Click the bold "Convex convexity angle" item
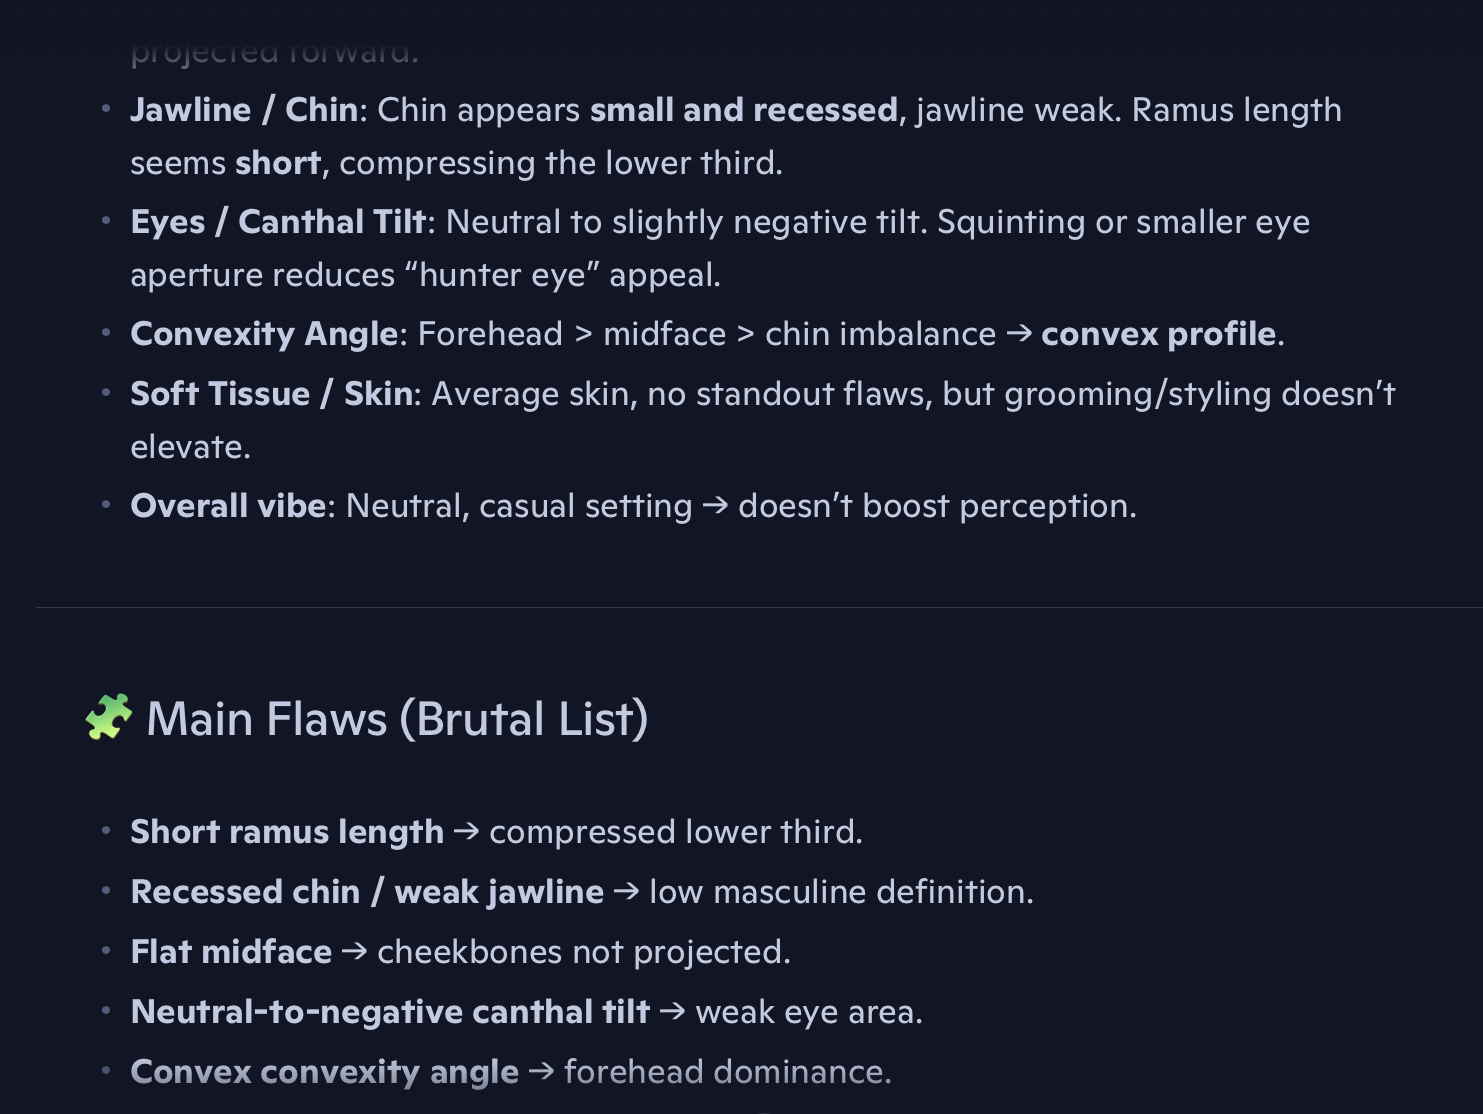1483x1114 pixels. pos(324,1072)
